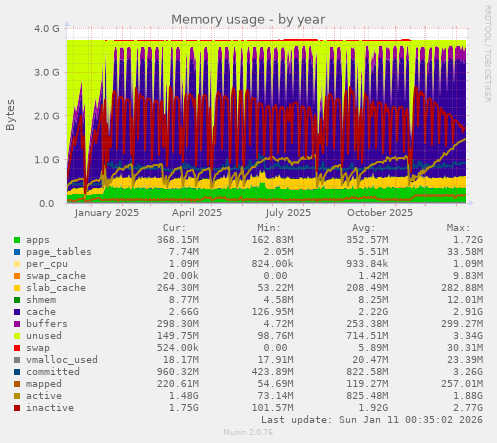Click the swap_cache legend color swatch

coord(17,276)
